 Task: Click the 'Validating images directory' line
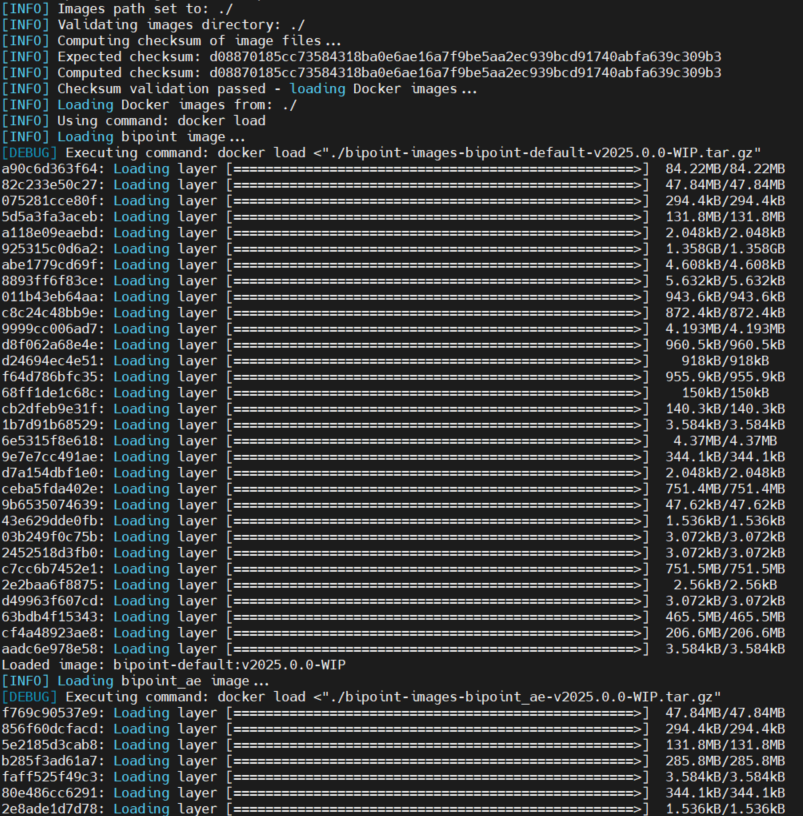[x=154, y=25]
